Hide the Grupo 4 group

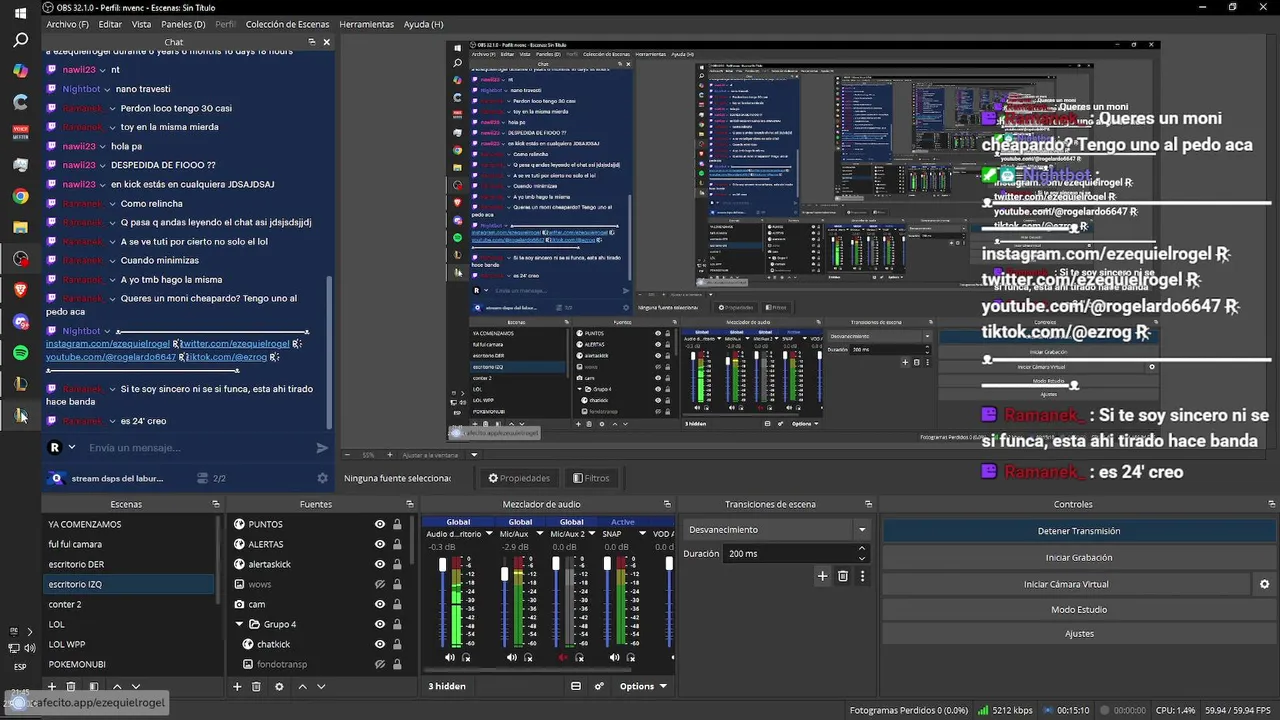coord(380,624)
